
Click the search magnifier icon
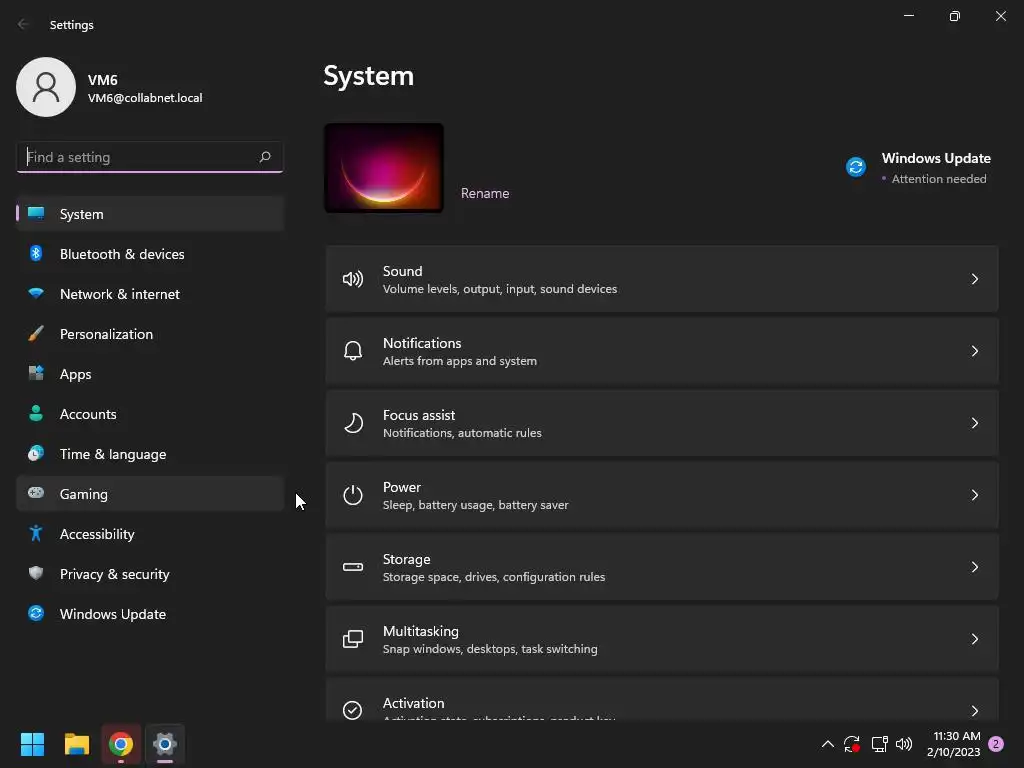click(x=265, y=157)
